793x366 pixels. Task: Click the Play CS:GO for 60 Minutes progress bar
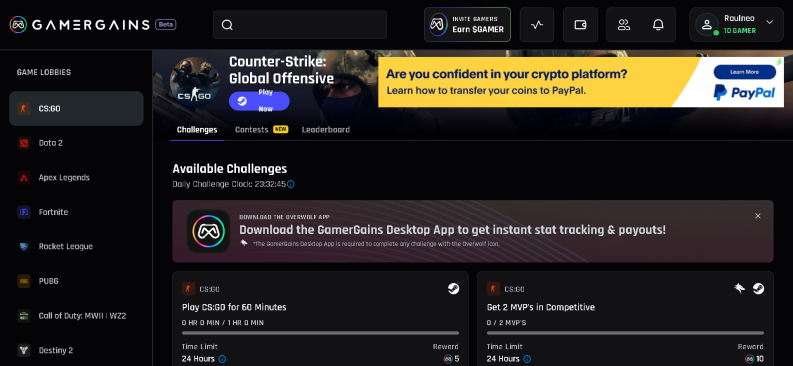point(321,333)
